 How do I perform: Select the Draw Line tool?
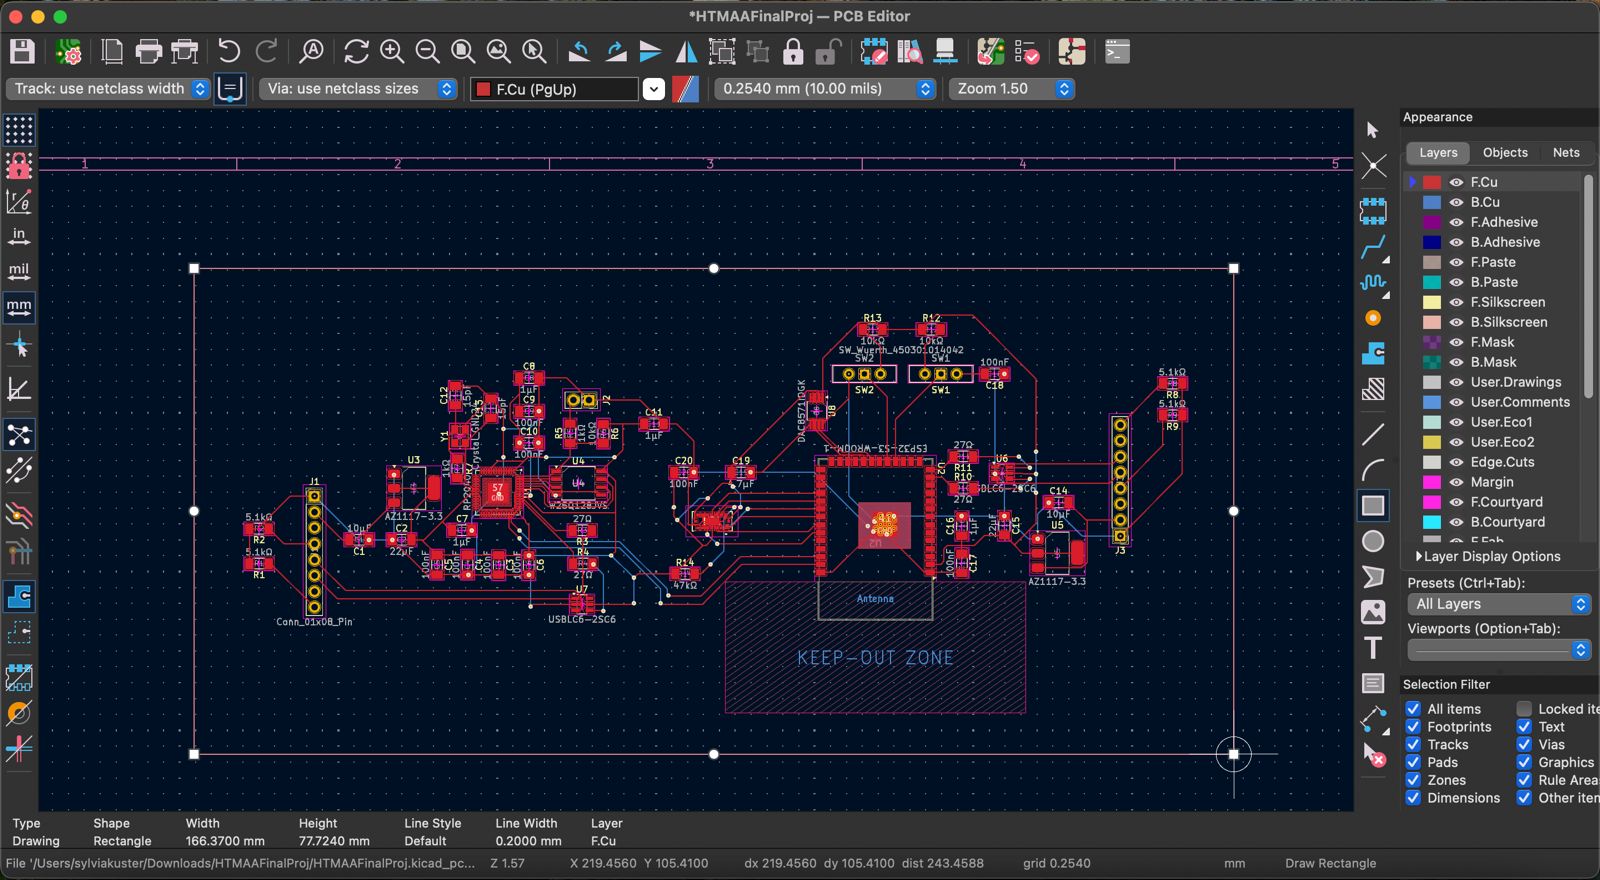point(1373,434)
